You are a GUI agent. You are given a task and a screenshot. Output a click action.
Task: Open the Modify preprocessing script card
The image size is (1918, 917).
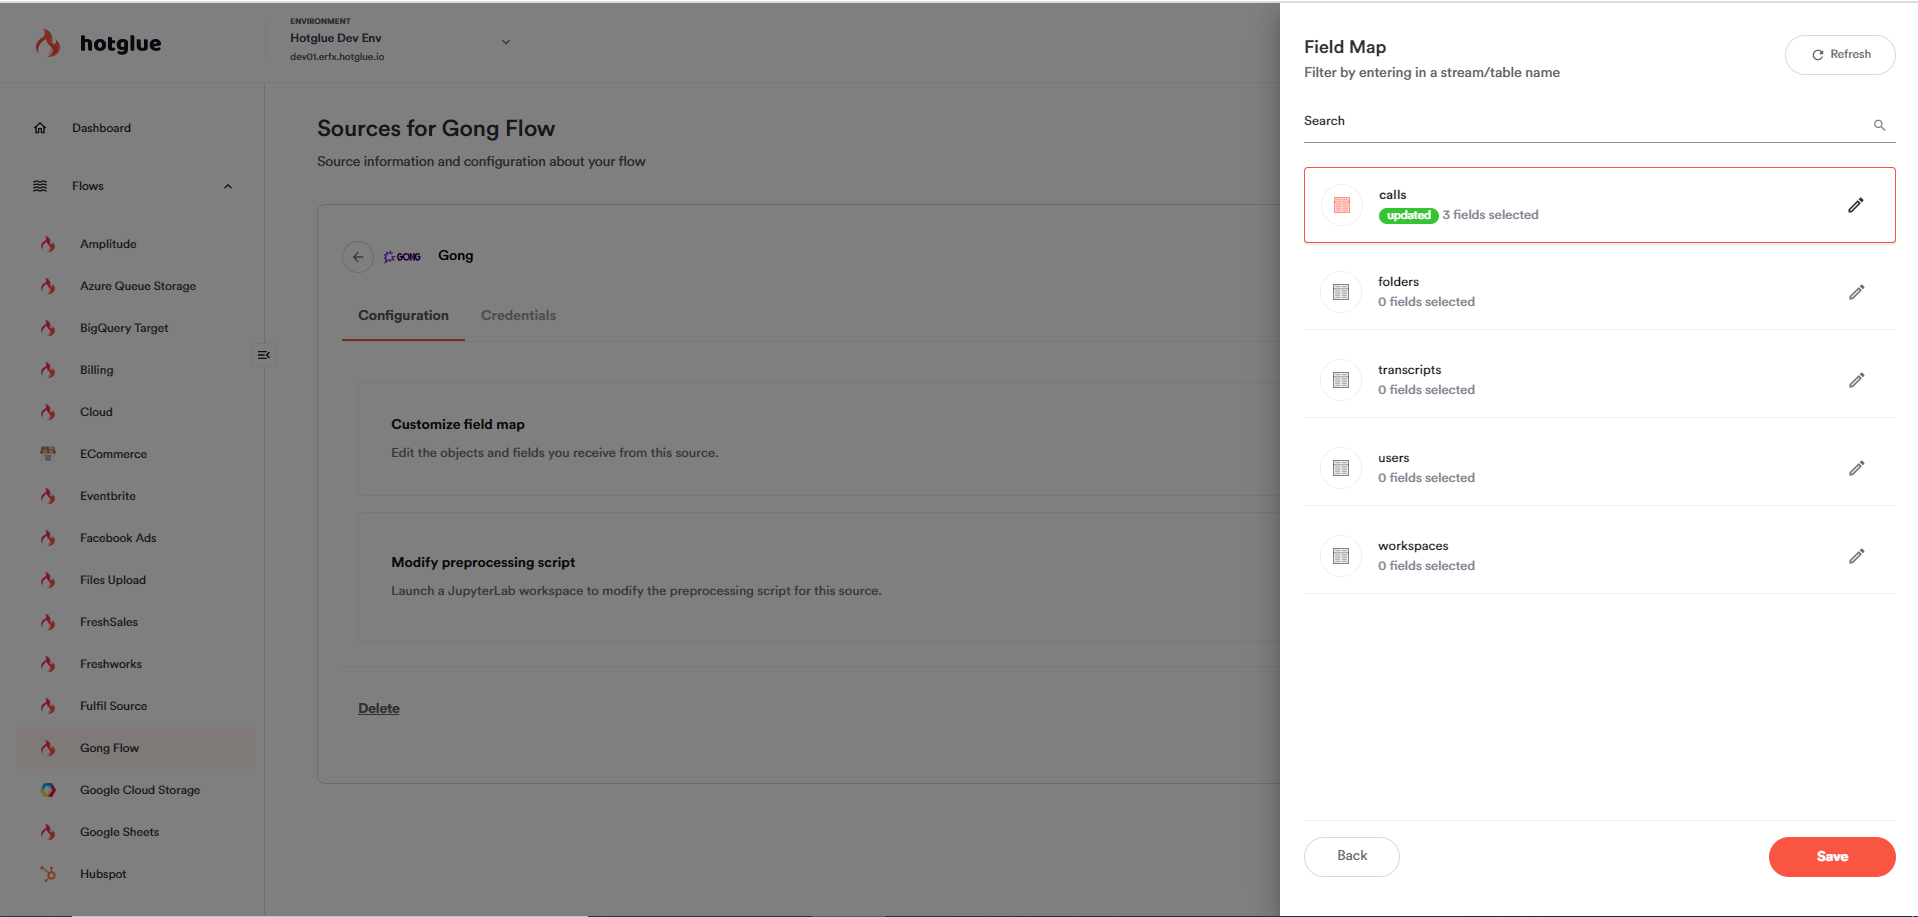(x=819, y=577)
